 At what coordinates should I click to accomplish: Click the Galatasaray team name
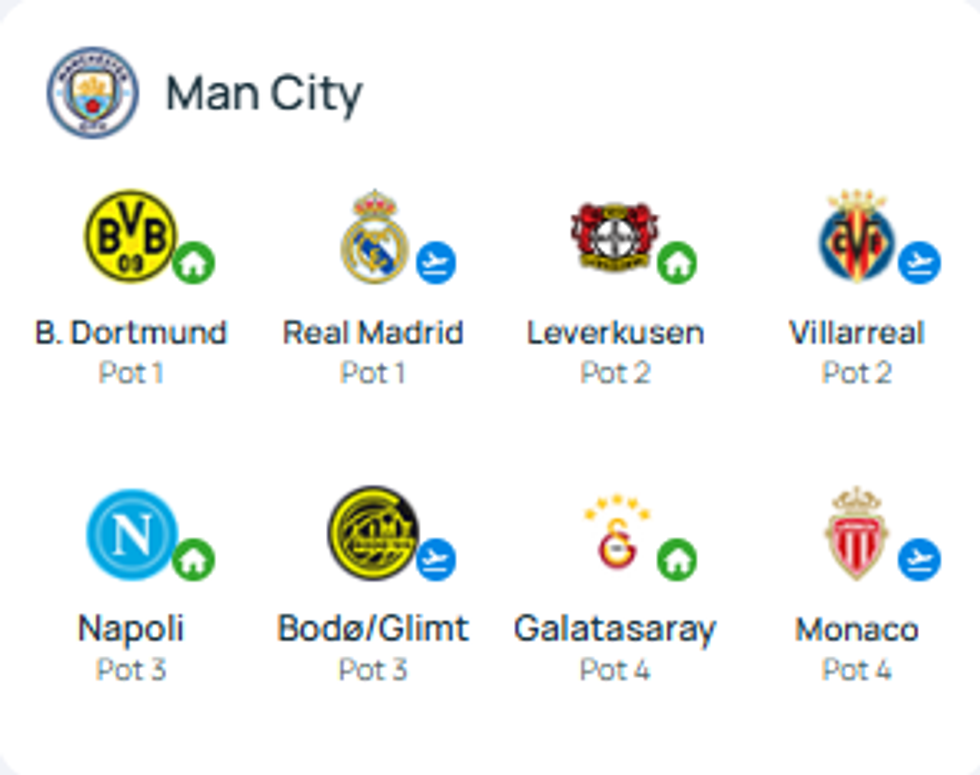(x=615, y=629)
